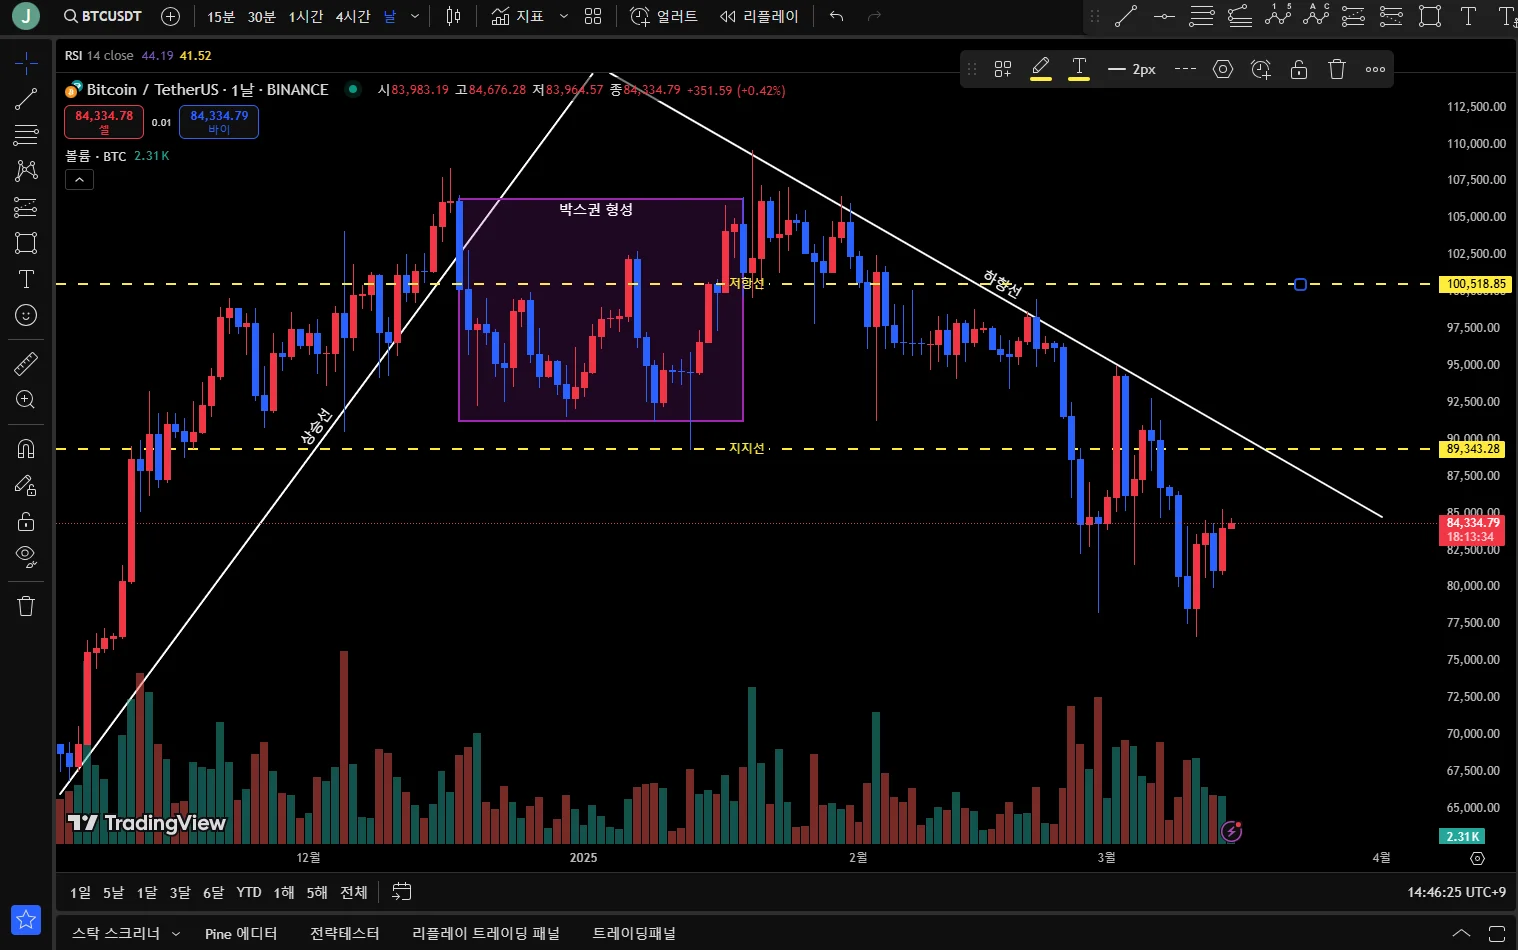Open the candlestick chart type selector
The width and height of the screenshot is (1518, 950).
click(453, 16)
